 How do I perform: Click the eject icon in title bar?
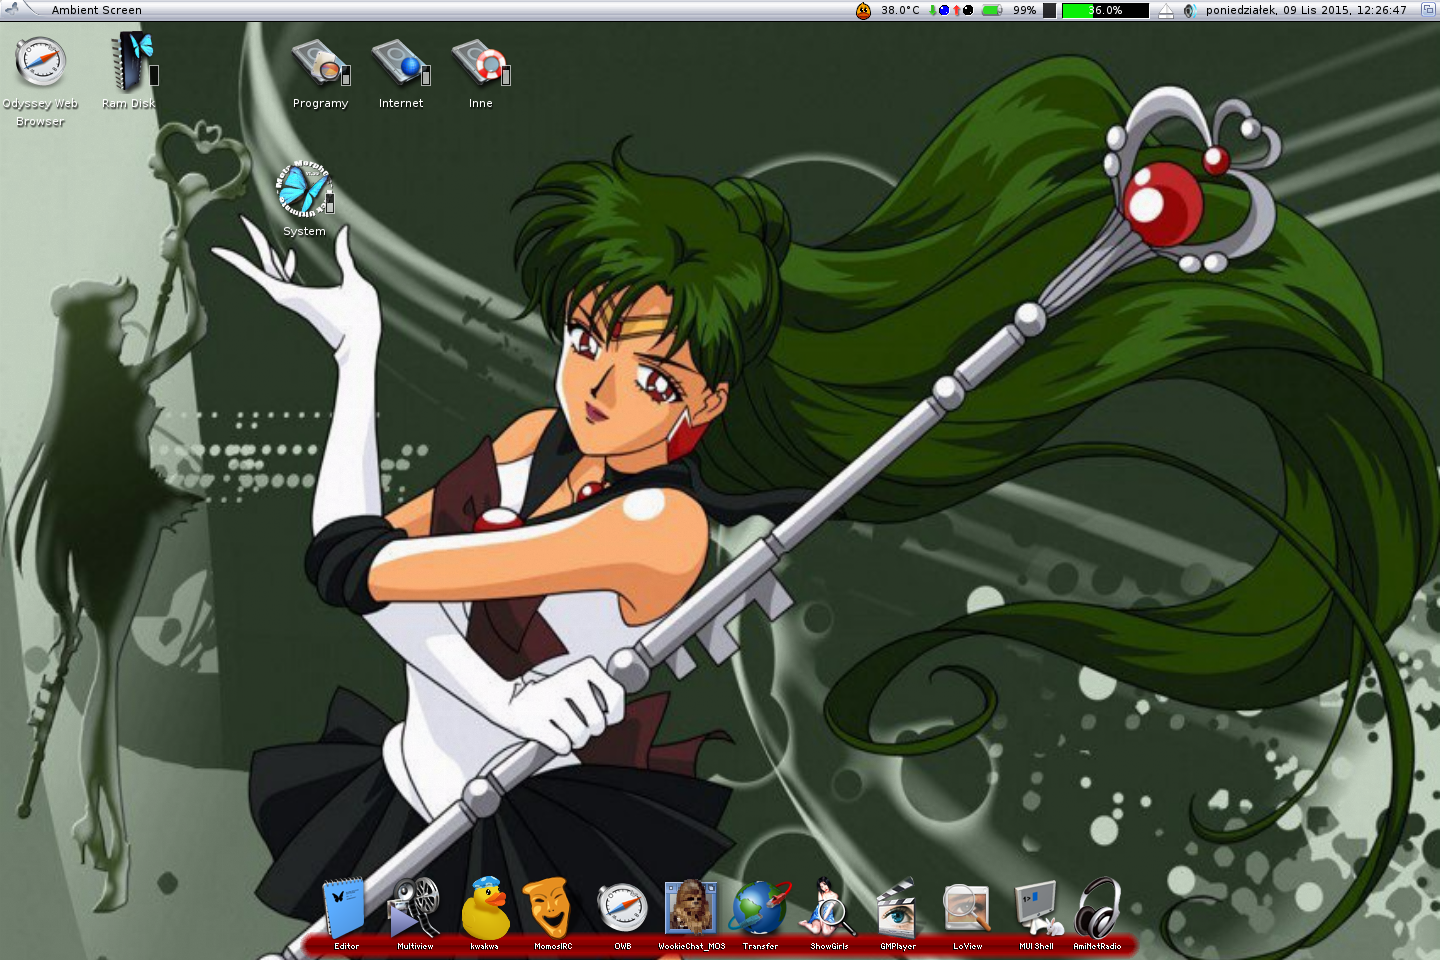coord(1166,11)
